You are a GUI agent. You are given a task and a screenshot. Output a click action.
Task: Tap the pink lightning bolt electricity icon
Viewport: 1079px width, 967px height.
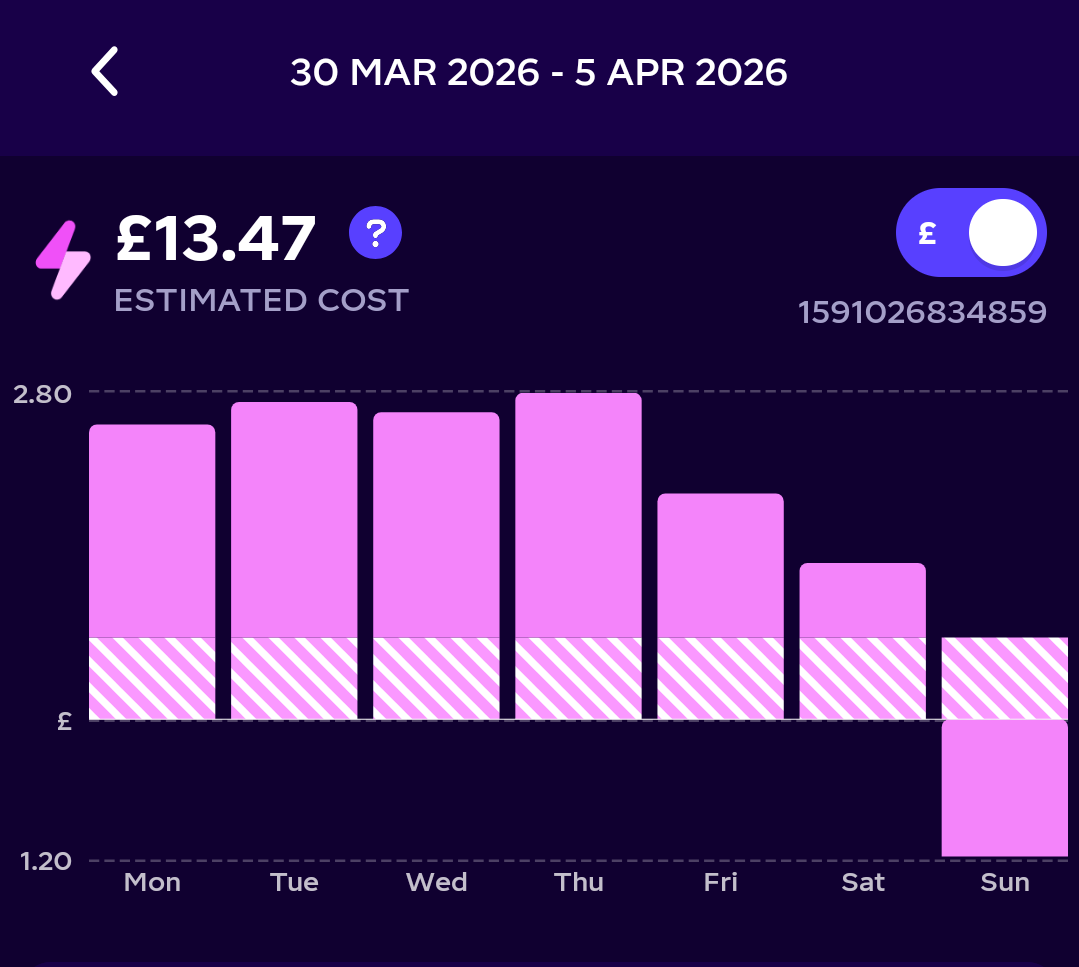(63, 260)
